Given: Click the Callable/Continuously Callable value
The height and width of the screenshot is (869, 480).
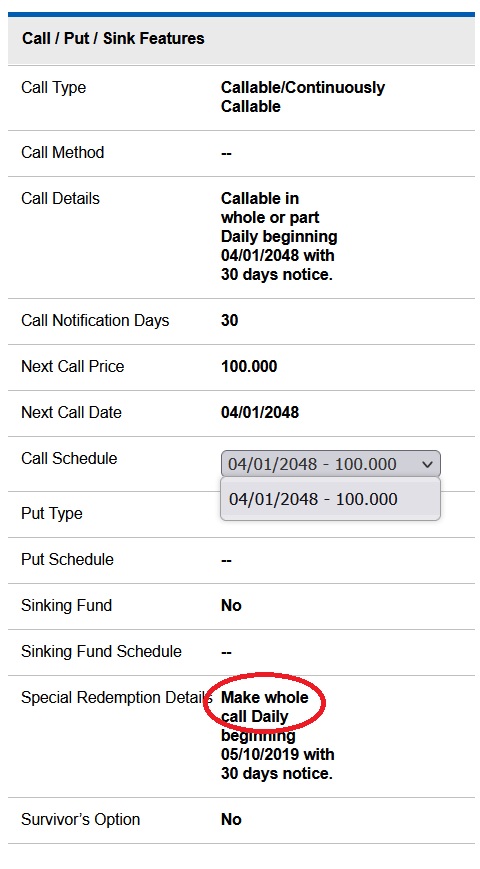Looking at the screenshot, I should [x=303, y=96].
